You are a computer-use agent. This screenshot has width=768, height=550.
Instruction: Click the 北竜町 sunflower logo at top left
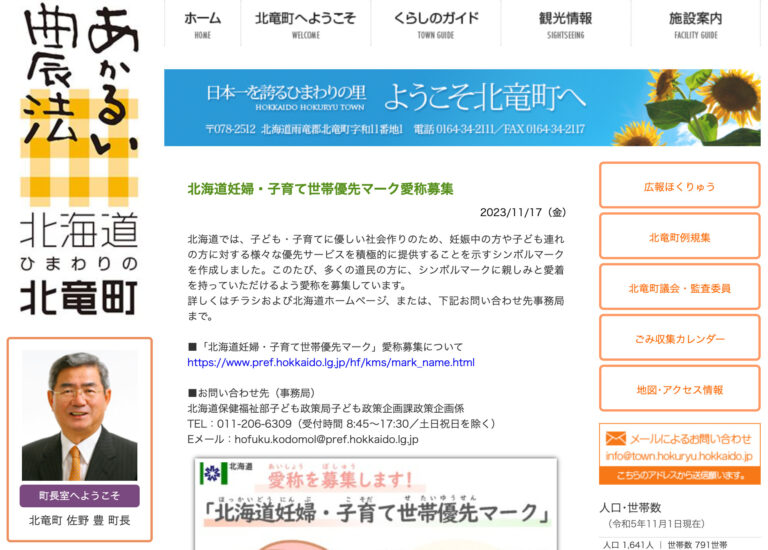coord(79,160)
